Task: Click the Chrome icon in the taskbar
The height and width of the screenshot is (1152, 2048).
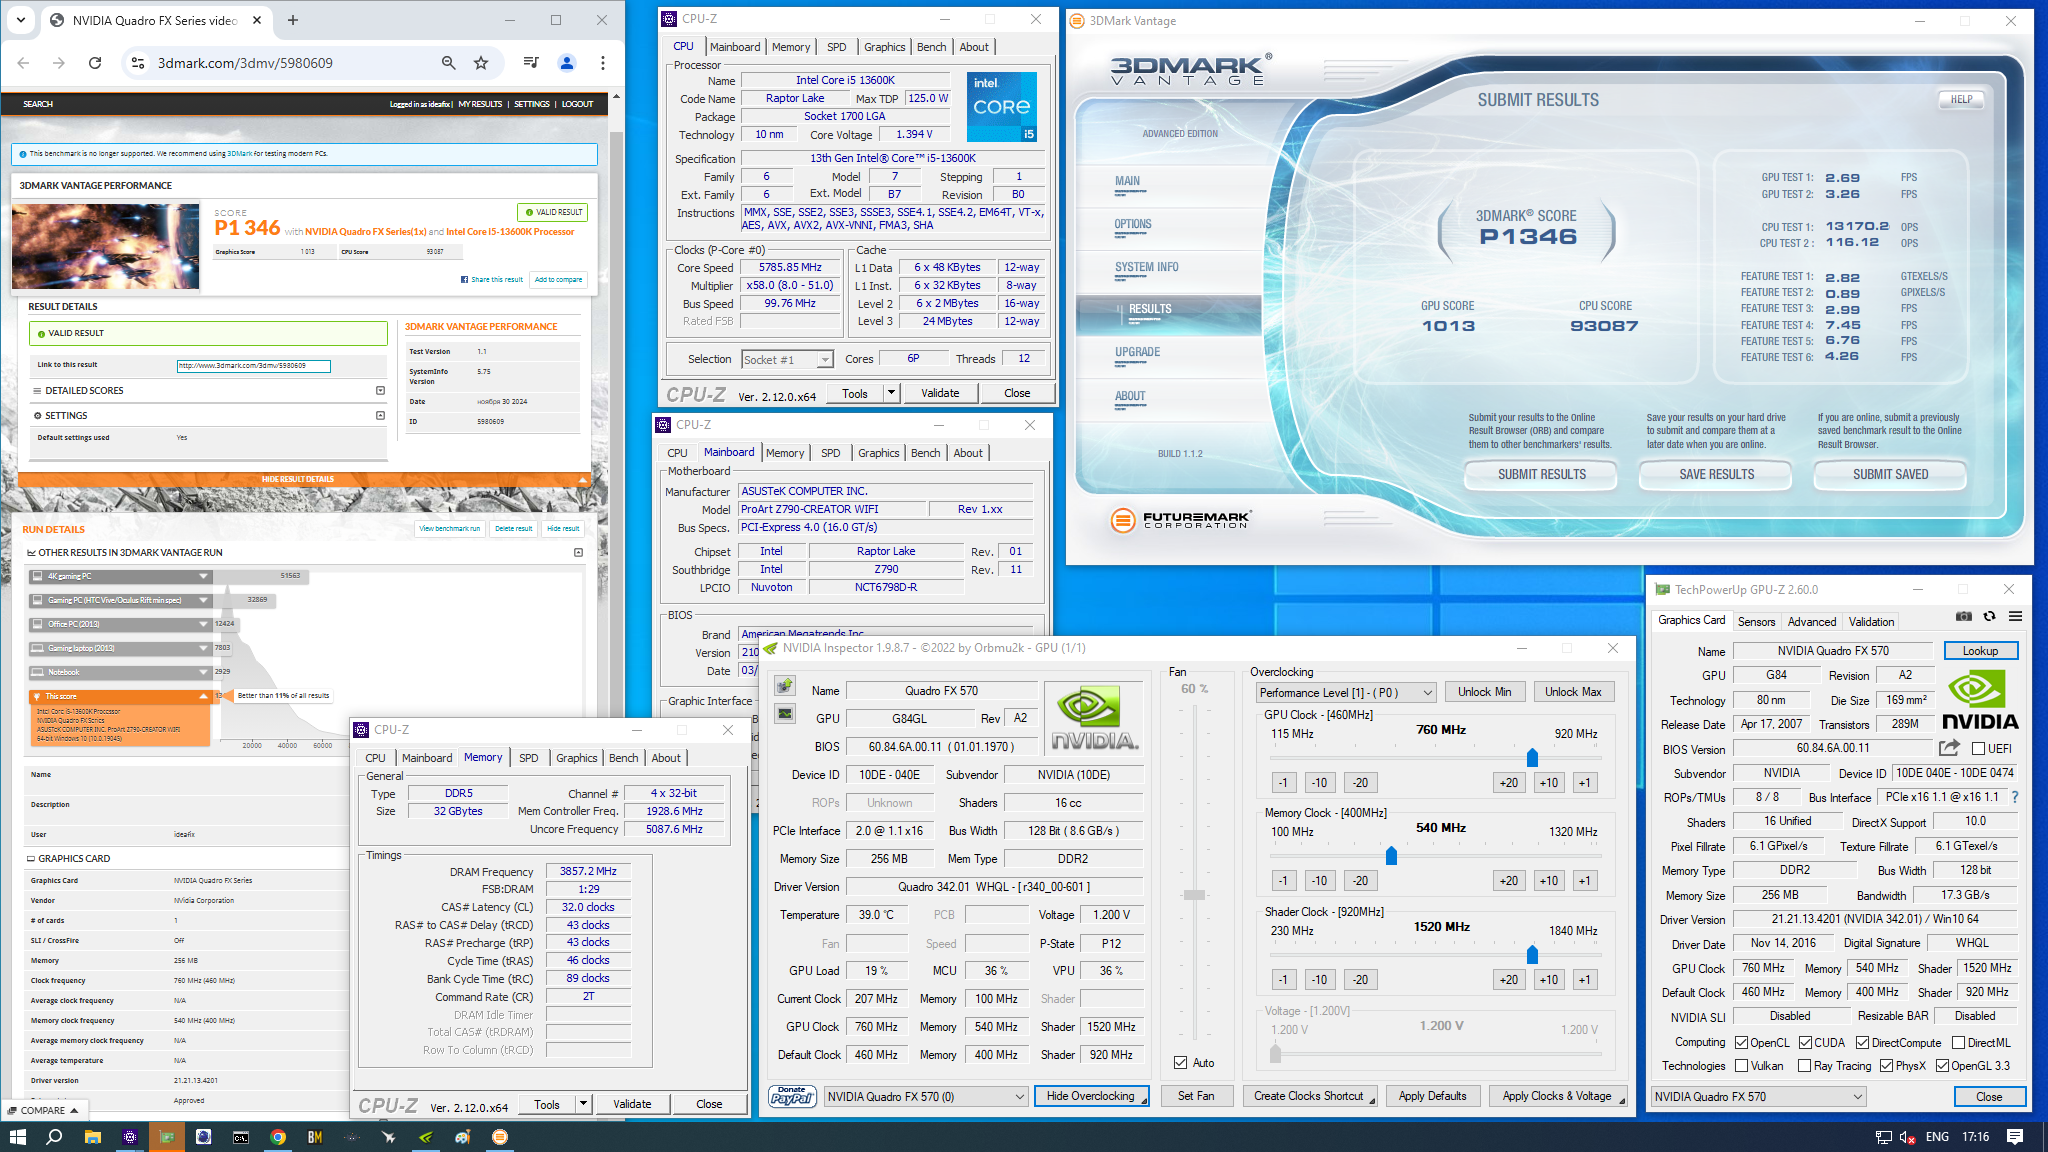Action: click(278, 1137)
